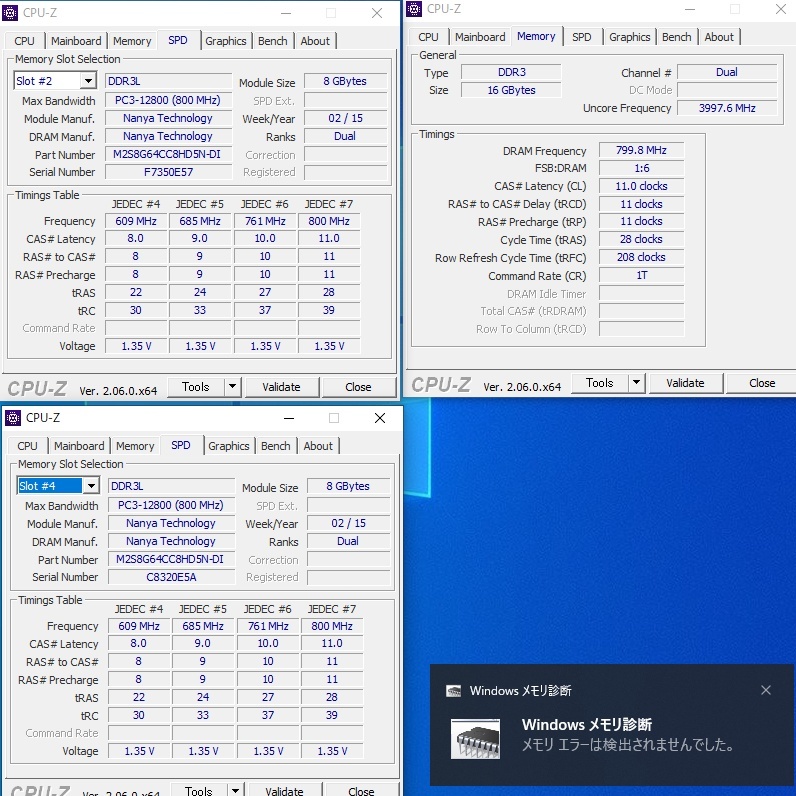
Task: Click CPU-Z app icon in Slot #2 window title bar
Action: pos(10,13)
